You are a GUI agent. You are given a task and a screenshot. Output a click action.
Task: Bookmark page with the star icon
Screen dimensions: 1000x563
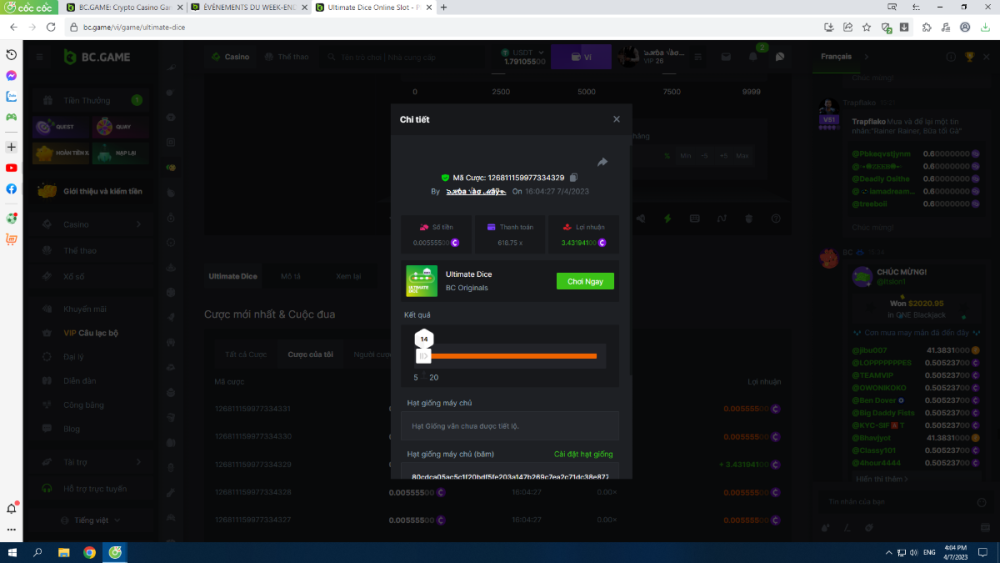tap(866, 27)
